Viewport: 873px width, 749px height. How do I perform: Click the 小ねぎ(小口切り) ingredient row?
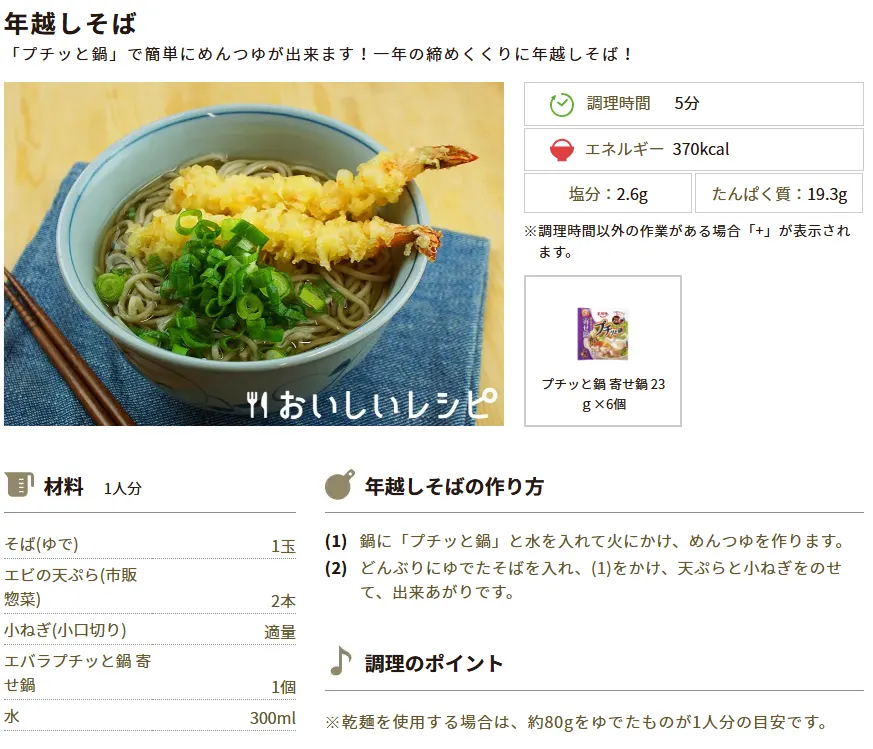[x=150, y=630]
